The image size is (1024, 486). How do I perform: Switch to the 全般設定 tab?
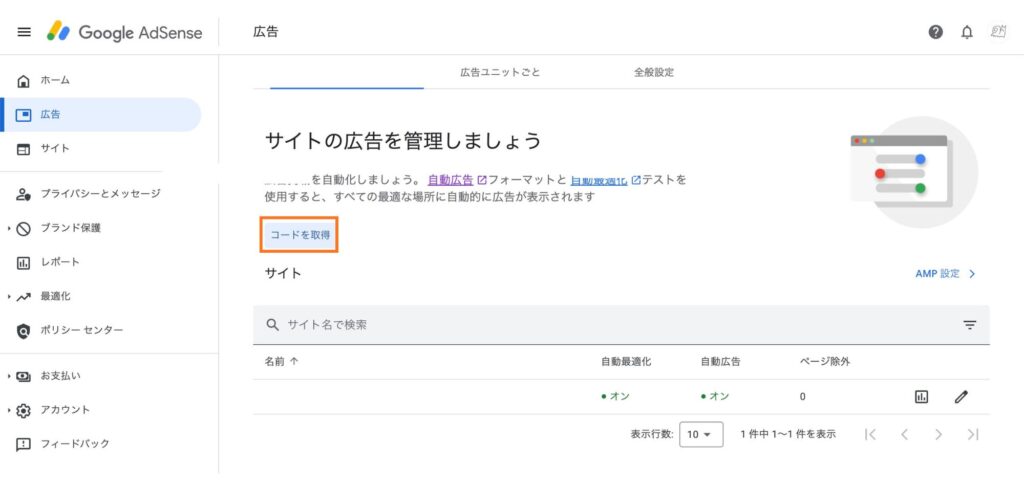(653, 73)
